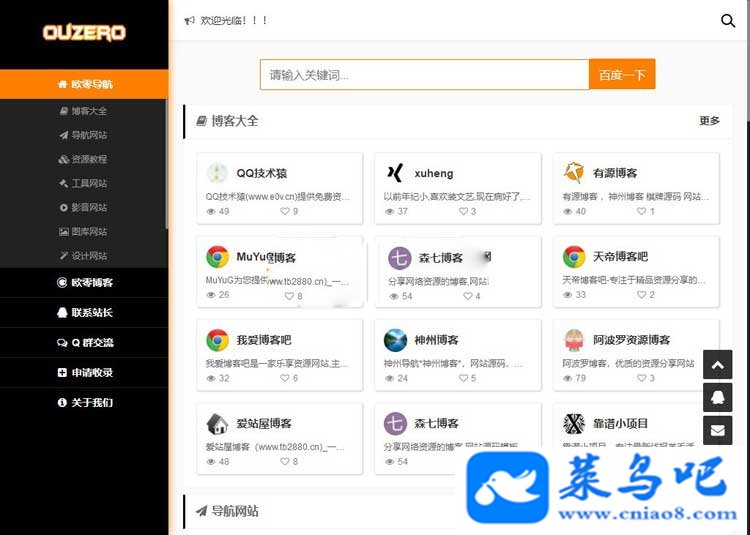Go to 欧零博客 in sidebar

84,283
